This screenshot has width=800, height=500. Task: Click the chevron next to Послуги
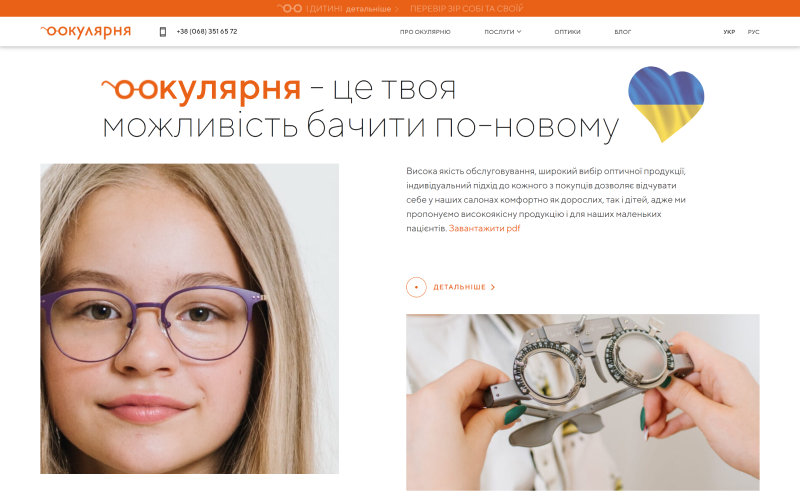(519, 32)
